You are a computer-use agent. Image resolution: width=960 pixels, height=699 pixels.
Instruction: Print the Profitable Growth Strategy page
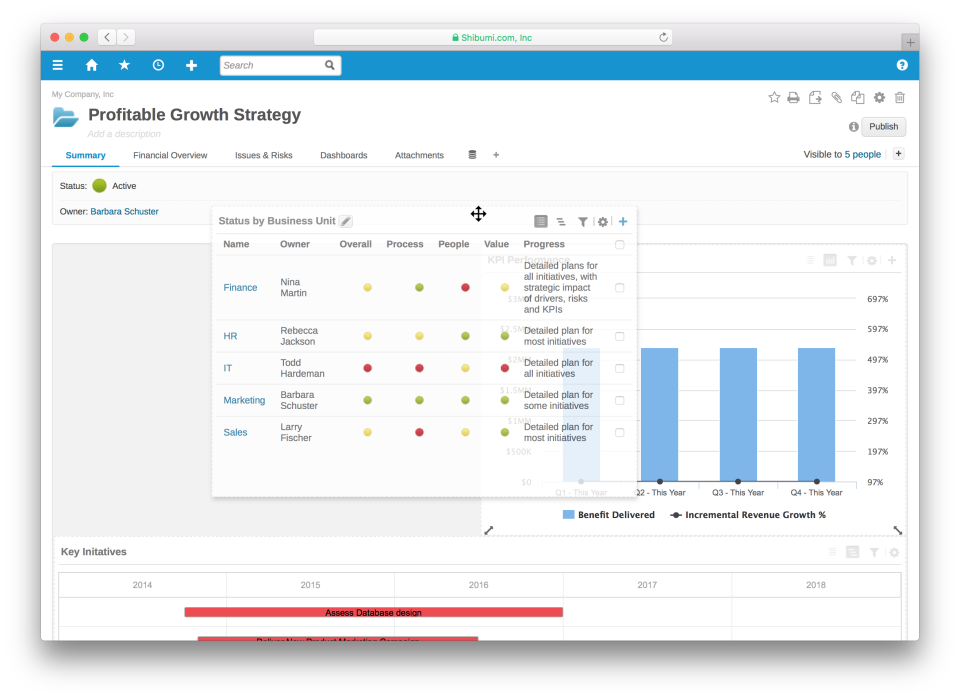[x=793, y=97]
